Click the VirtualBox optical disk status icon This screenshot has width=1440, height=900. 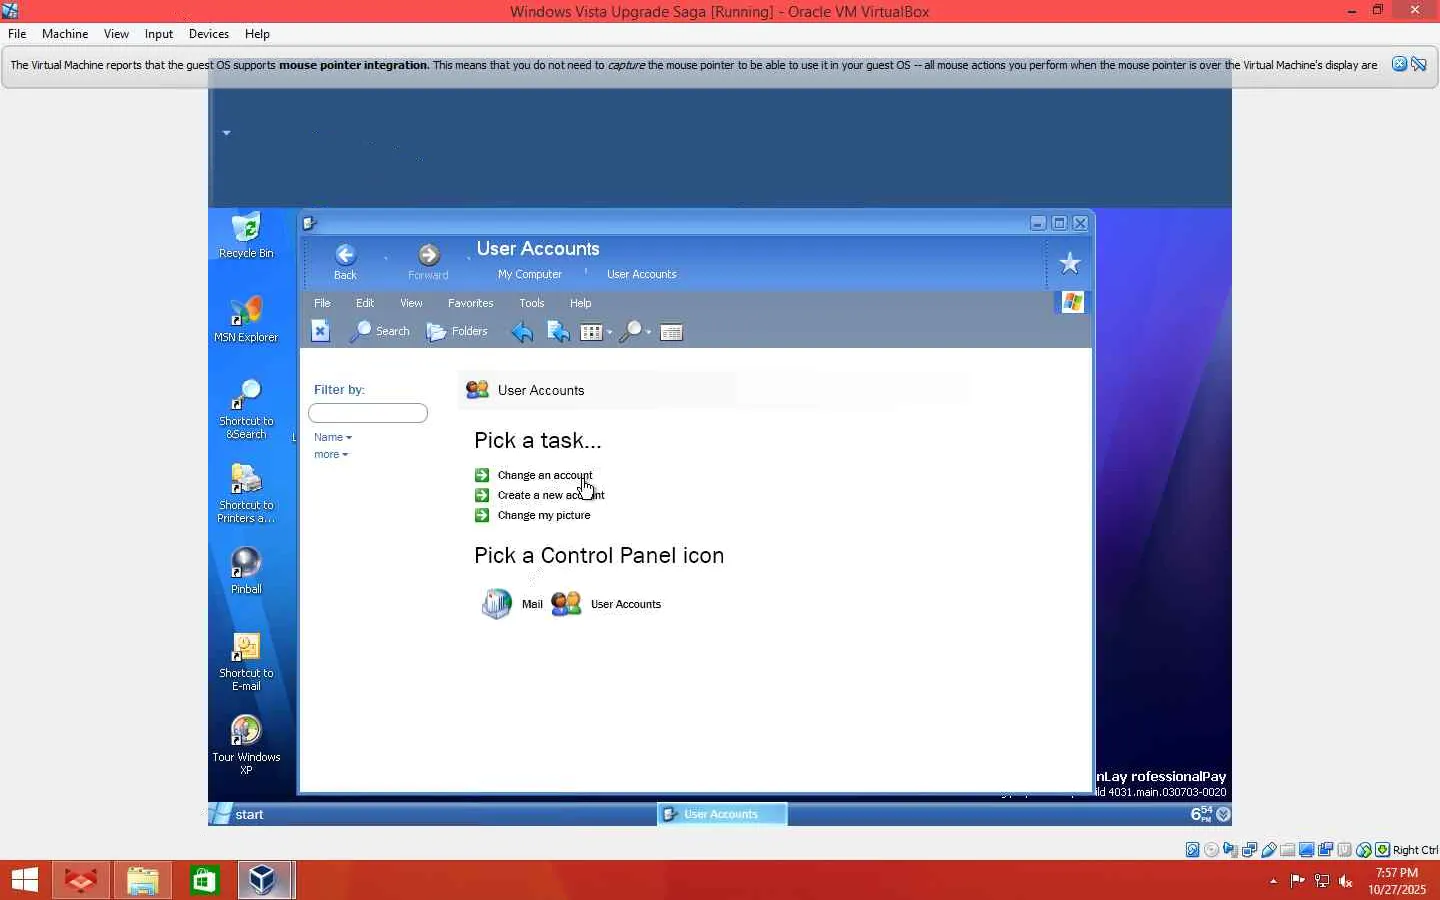pyautogui.click(x=1212, y=850)
